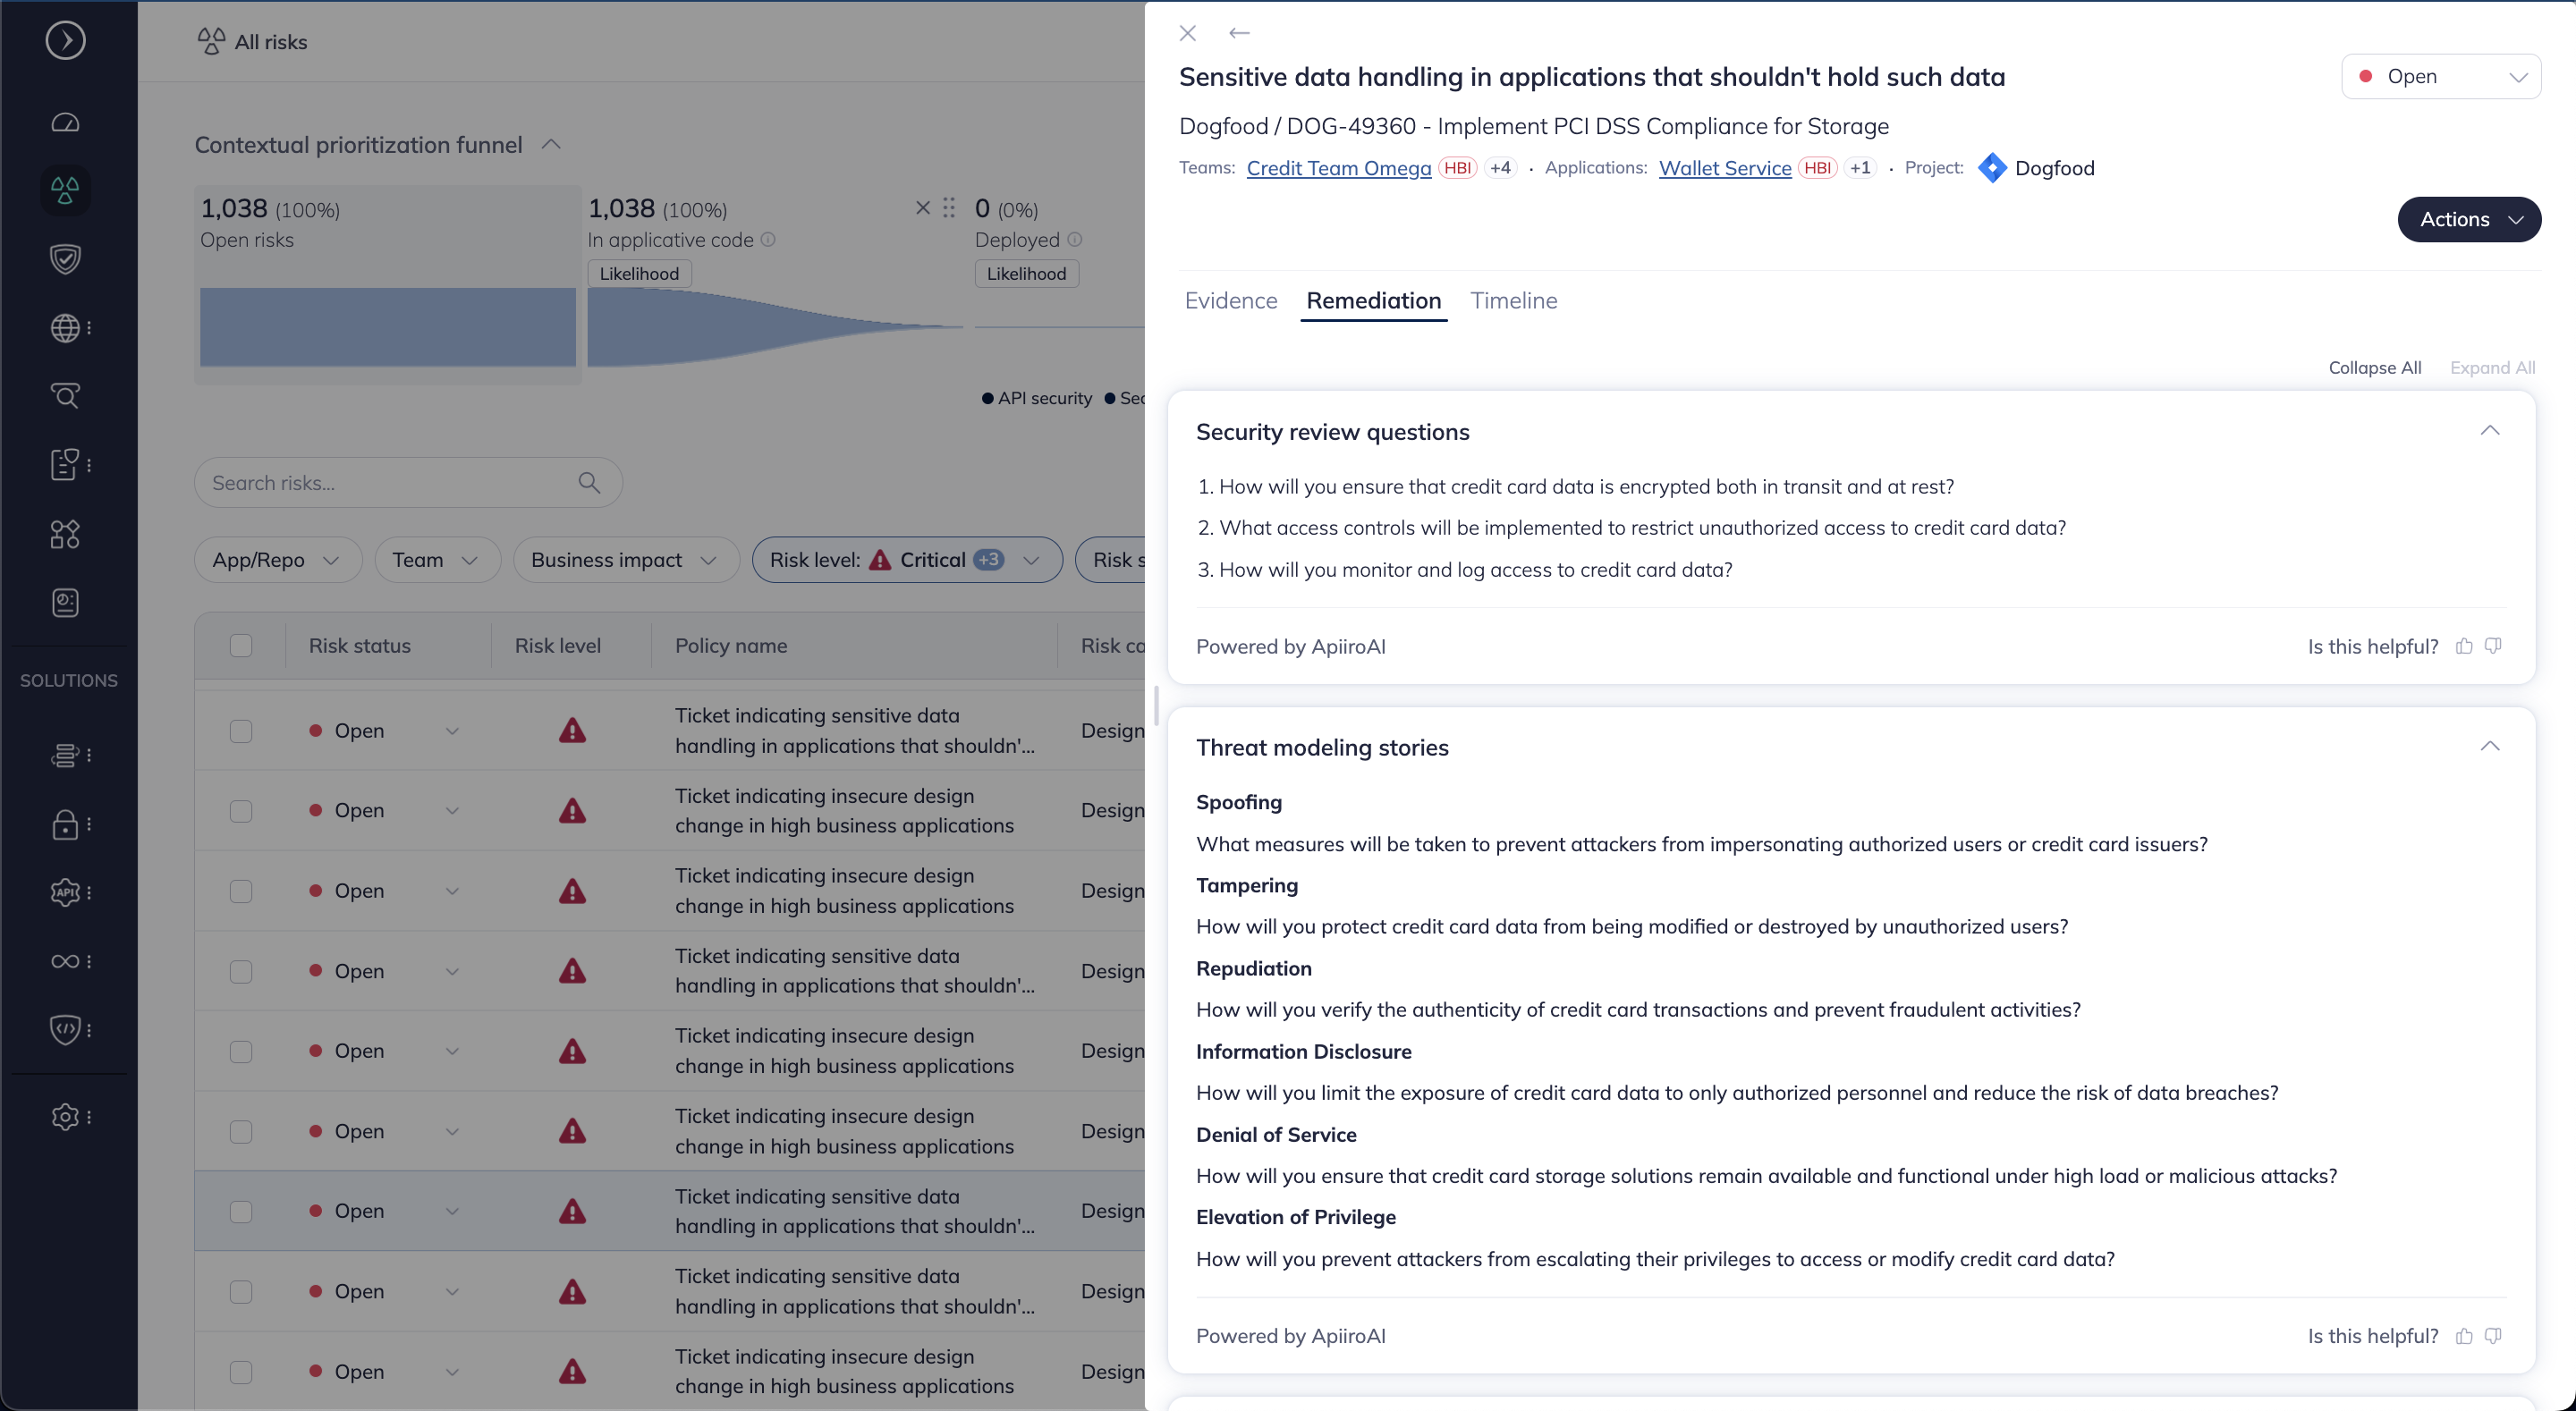Select the API icon under Solutions

(64, 892)
